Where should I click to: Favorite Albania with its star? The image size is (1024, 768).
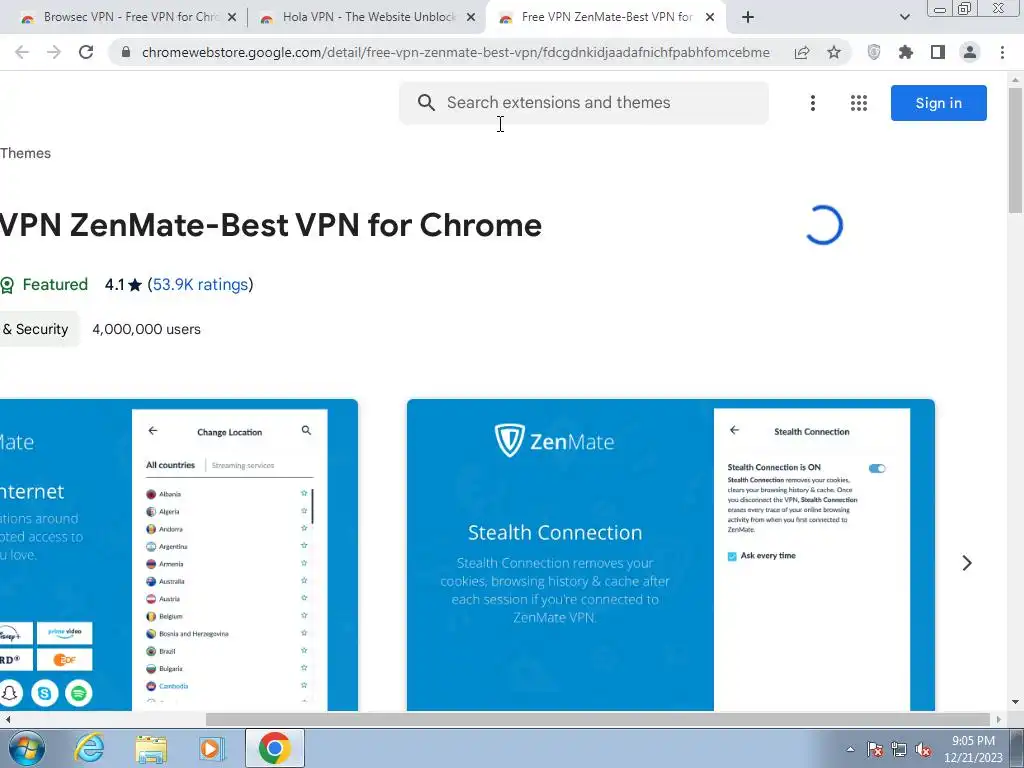(304, 493)
